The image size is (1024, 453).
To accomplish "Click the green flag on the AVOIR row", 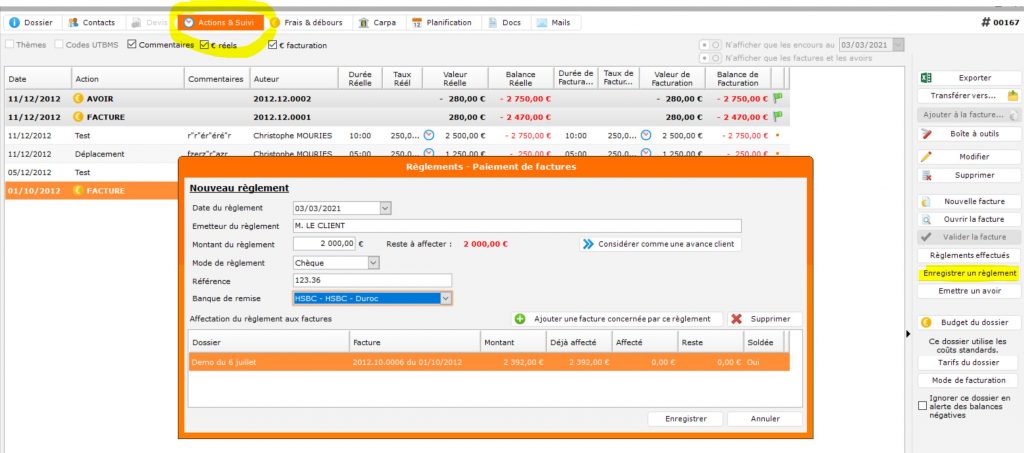I will tap(777, 98).
